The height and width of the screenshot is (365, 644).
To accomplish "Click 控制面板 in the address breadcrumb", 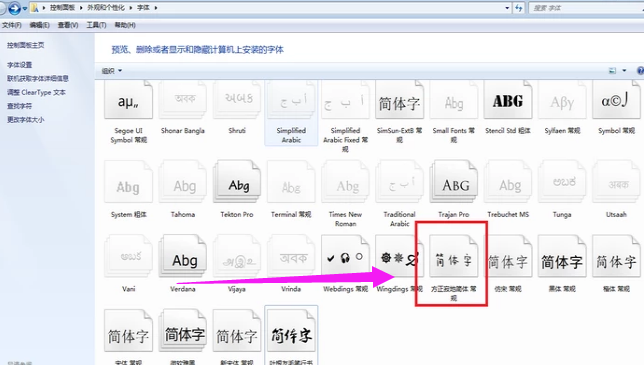I will pos(62,8).
